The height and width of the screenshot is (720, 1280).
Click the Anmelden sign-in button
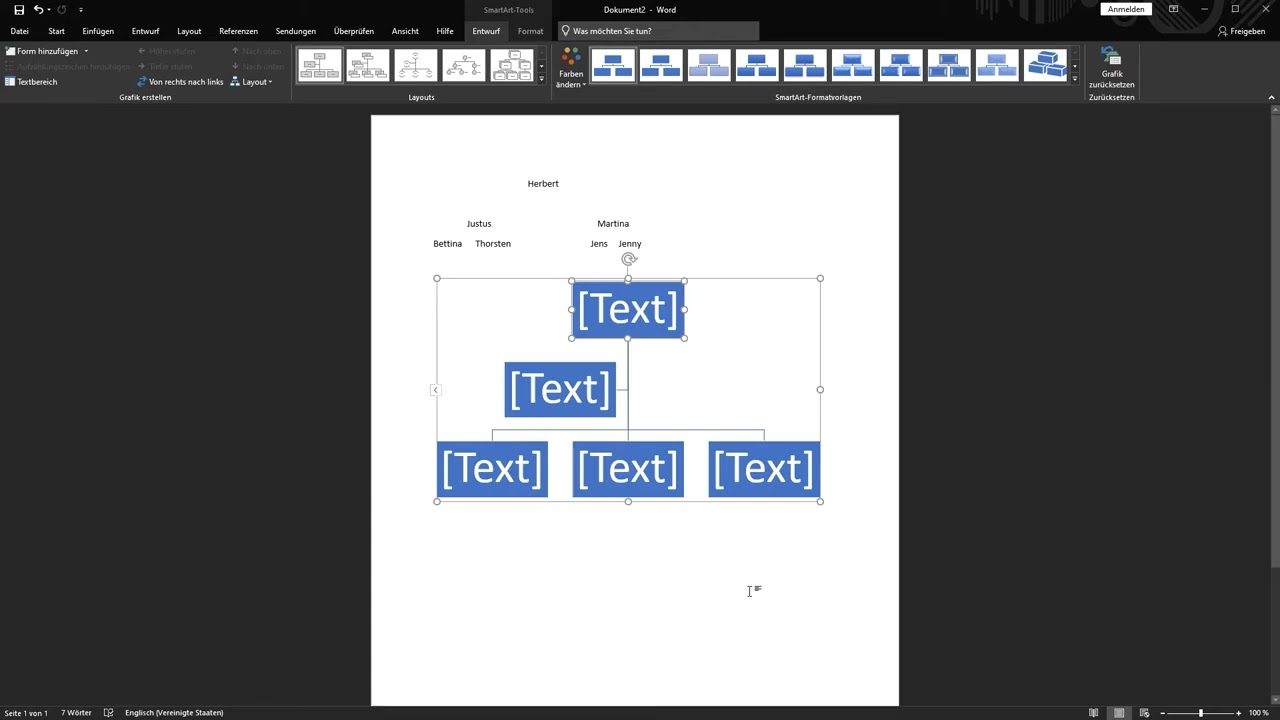click(x=1126, y=9)
